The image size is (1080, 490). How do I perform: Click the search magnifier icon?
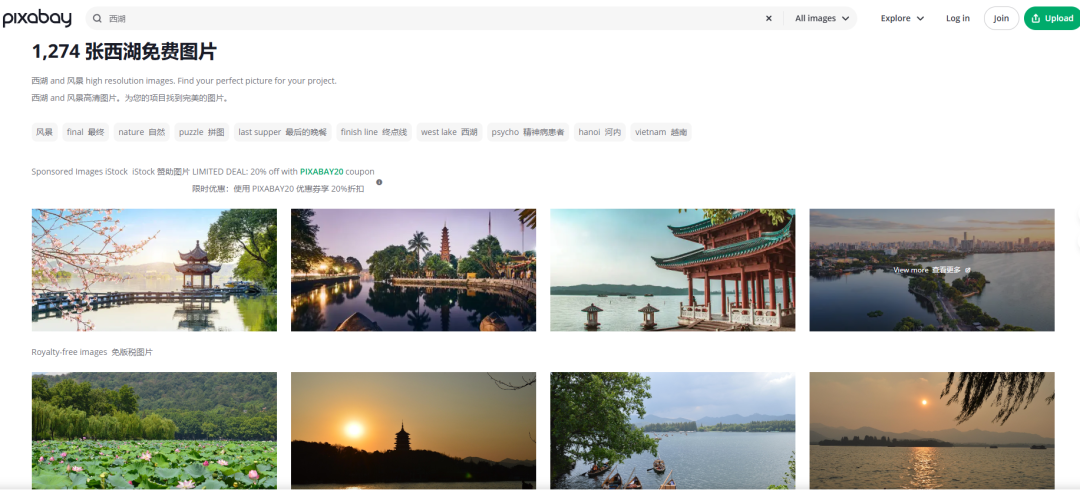coord(98,19)
